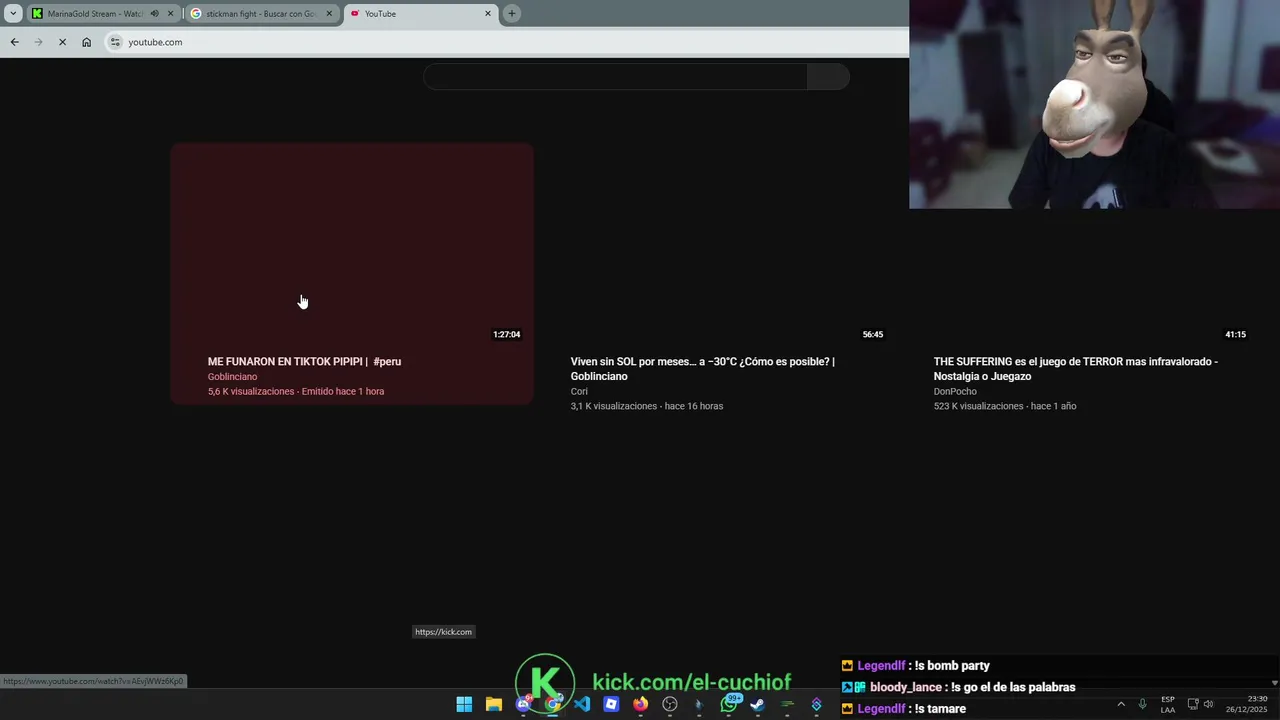Open THE SUFFERING juego de TERROR title

1076,369
